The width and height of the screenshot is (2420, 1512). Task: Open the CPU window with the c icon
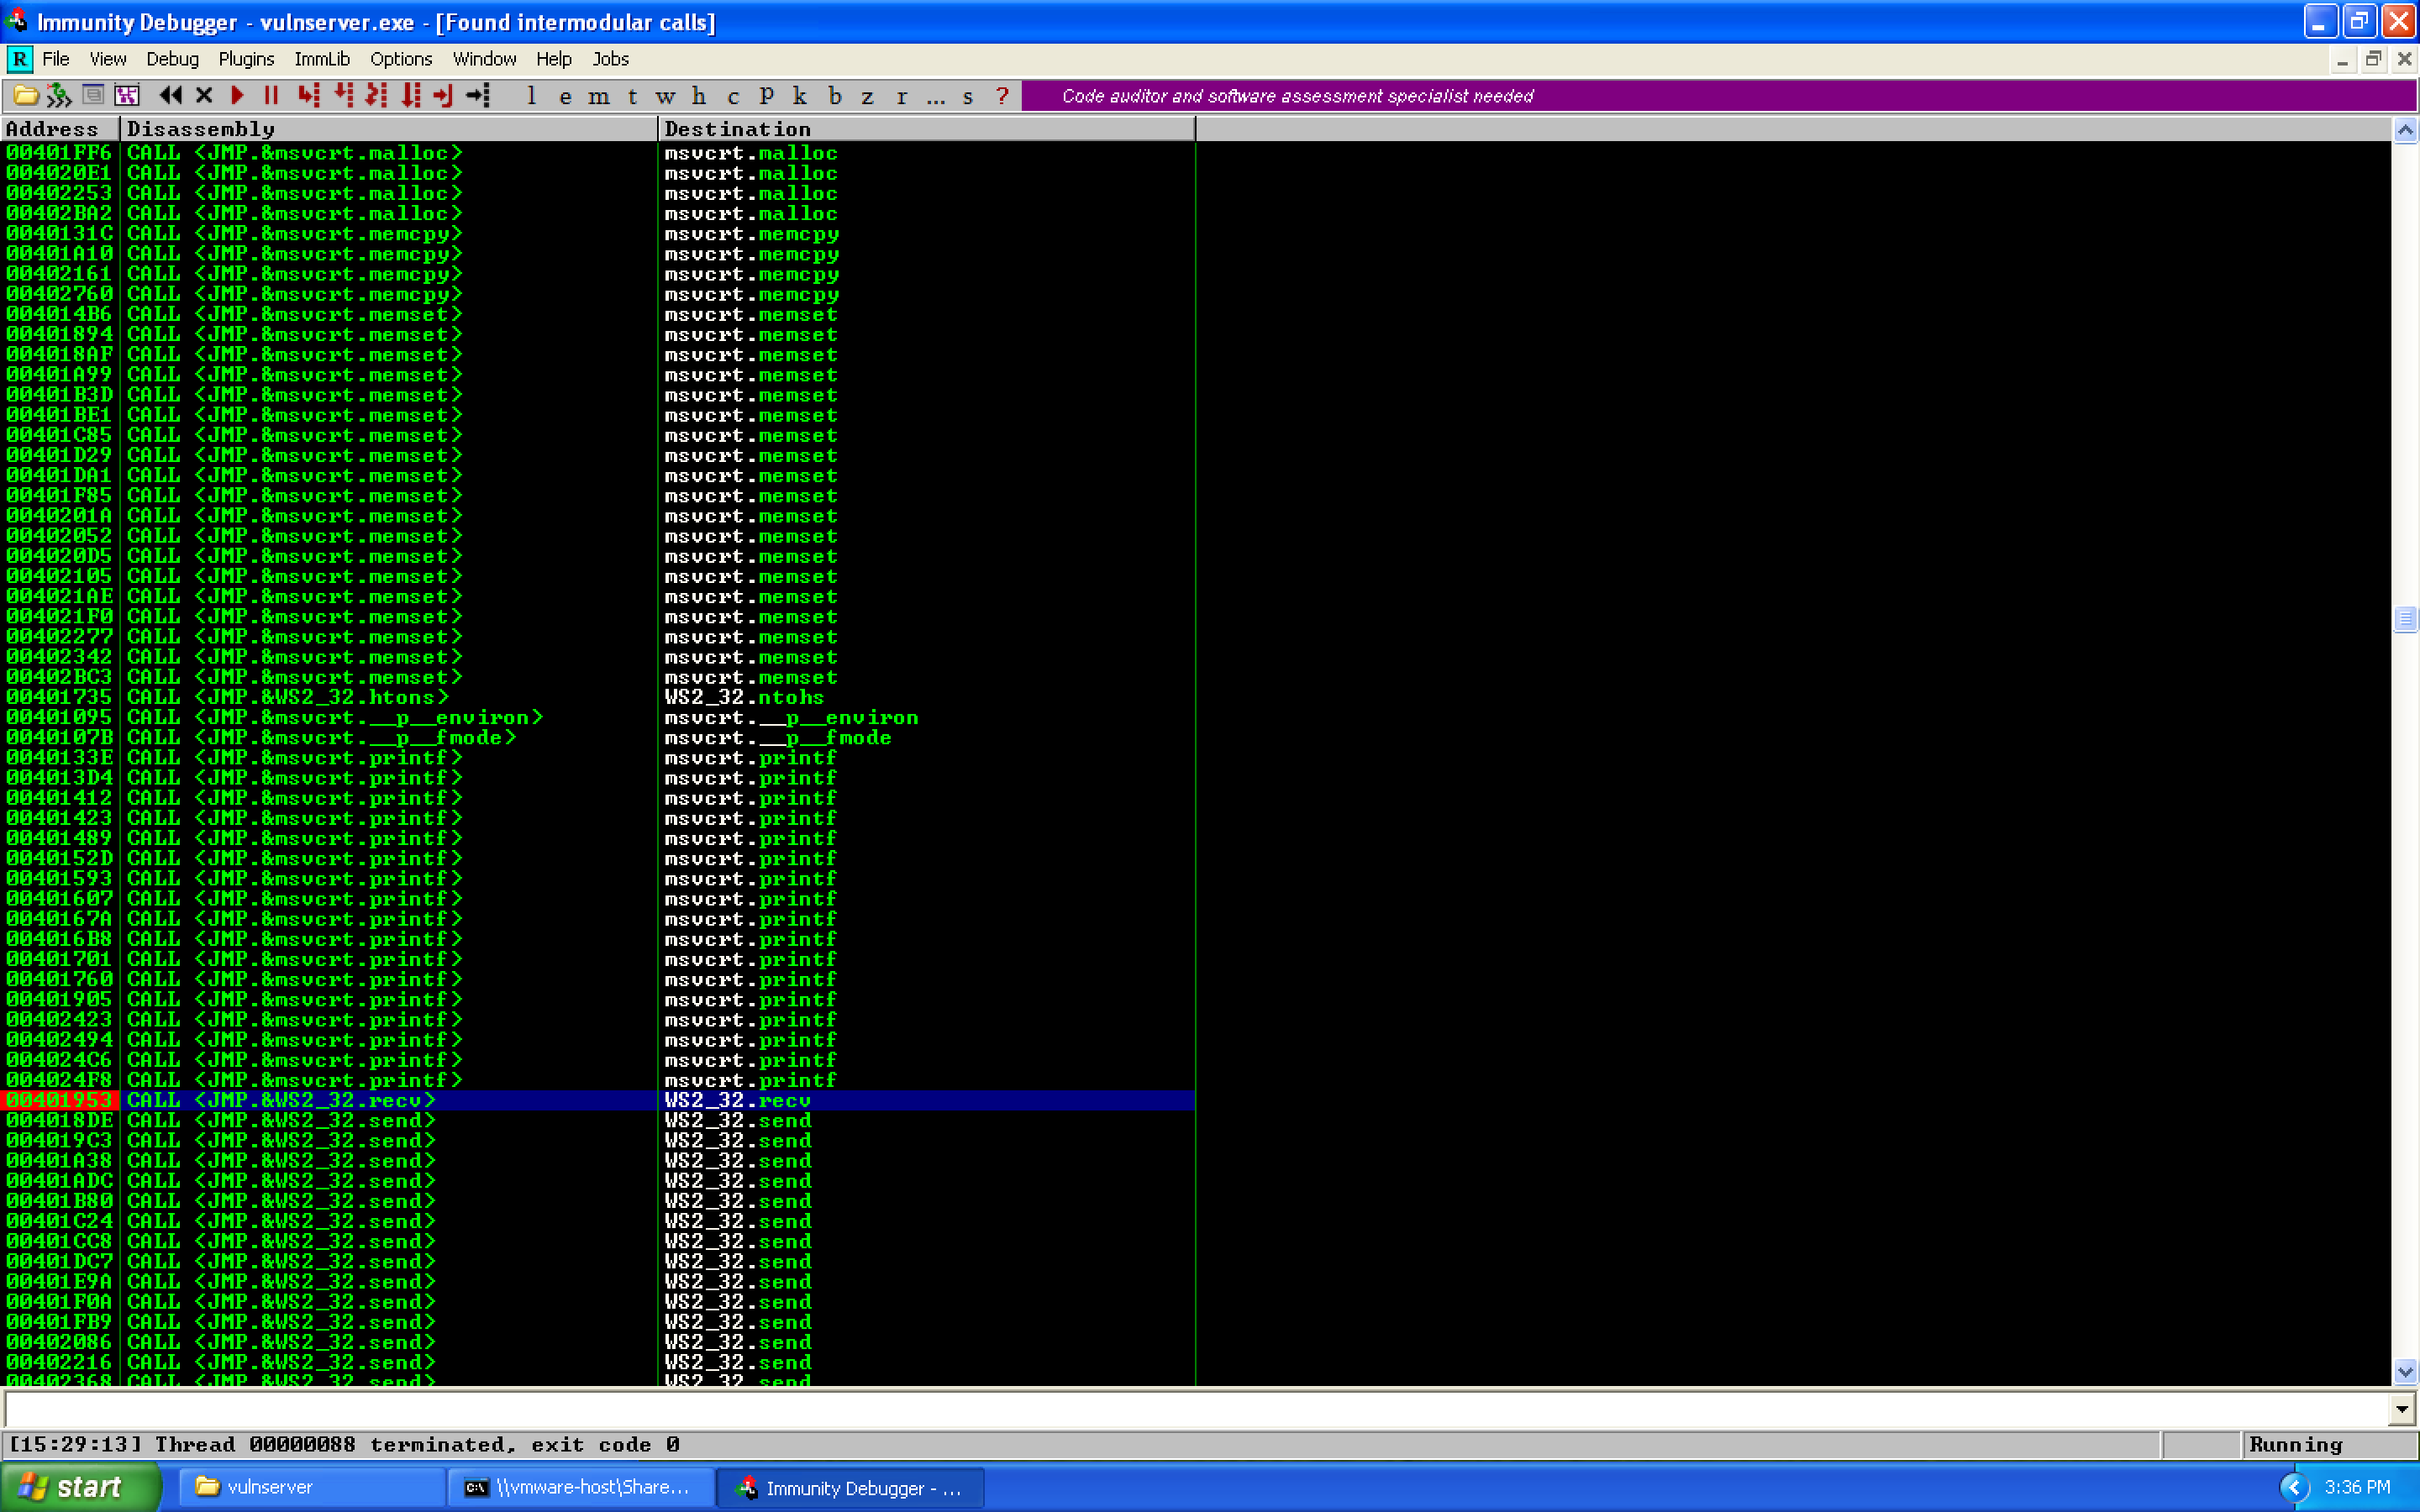click(x=733, y=95)
